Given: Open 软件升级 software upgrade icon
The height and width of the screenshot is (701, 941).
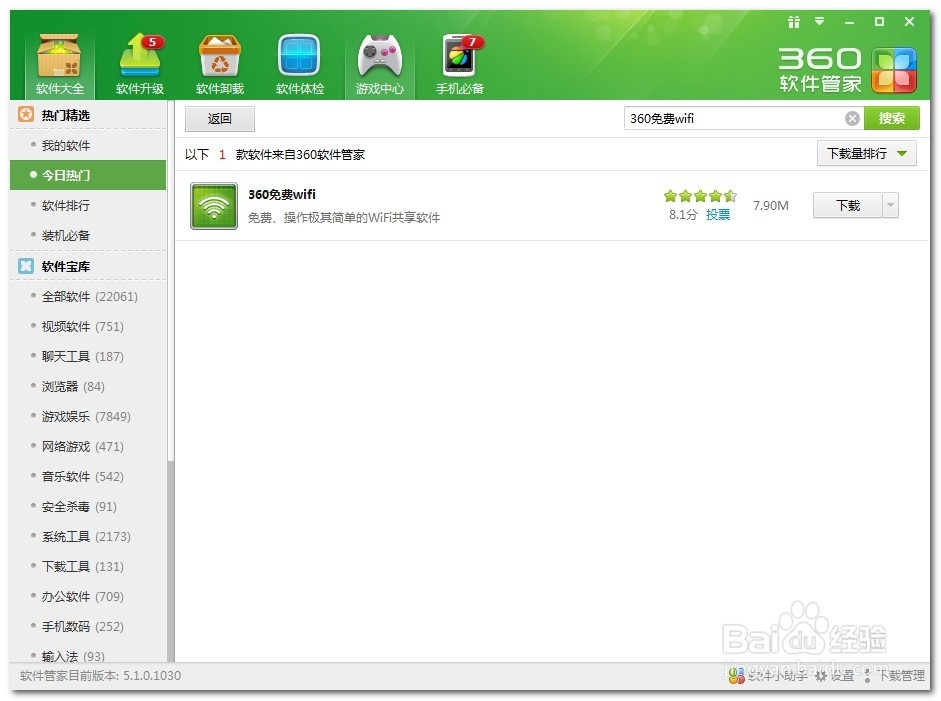Looking at the screenshot, I should [x=139, y=65].
